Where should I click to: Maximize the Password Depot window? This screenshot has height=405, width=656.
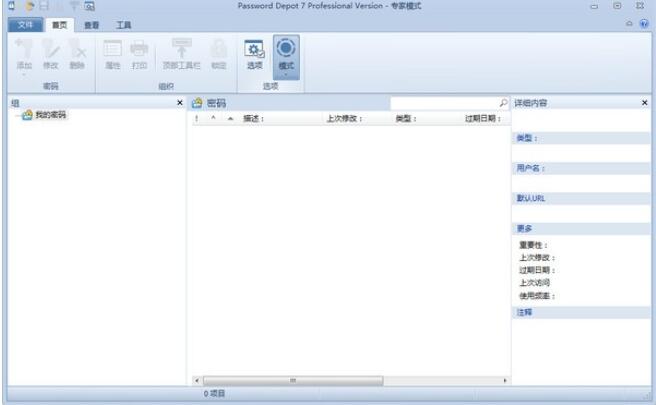617,6
